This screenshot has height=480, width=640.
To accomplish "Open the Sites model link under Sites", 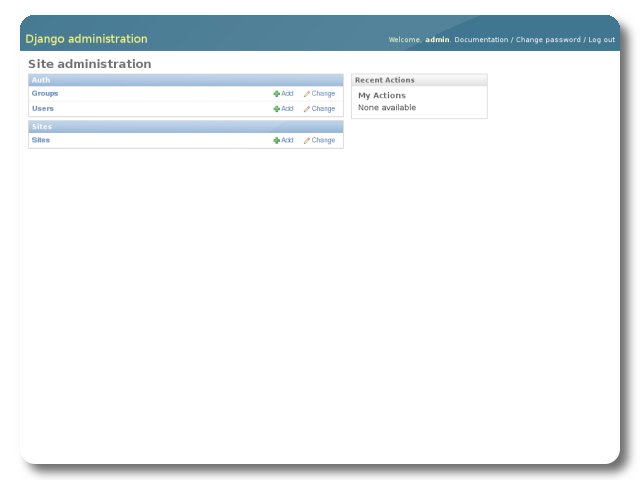I will pos(41,140).
